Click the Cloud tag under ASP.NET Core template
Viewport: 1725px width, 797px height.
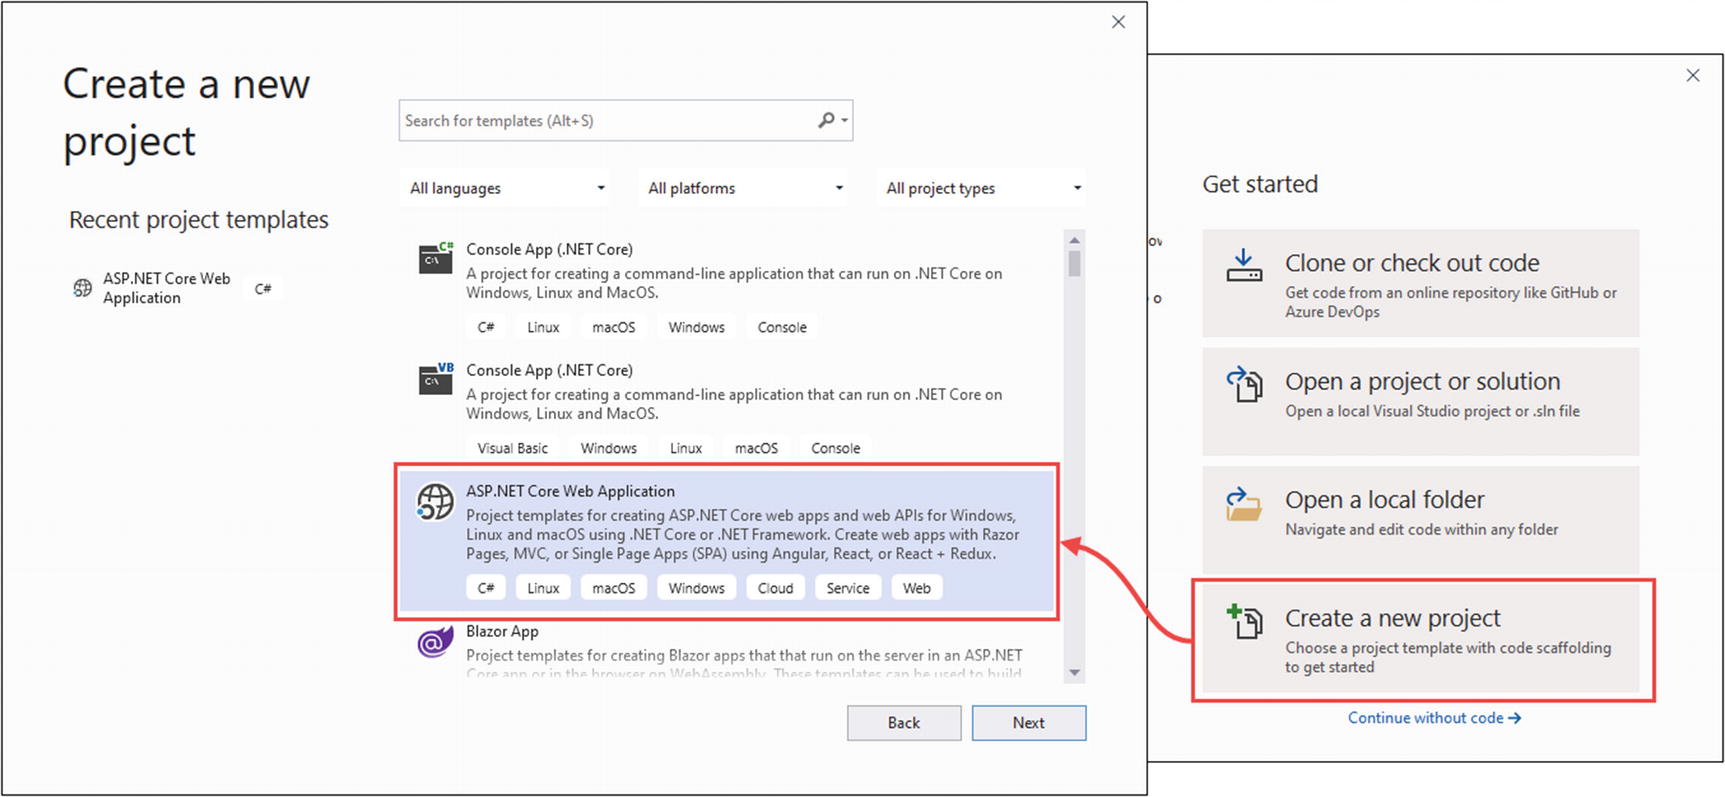click(x=775, y=588)
